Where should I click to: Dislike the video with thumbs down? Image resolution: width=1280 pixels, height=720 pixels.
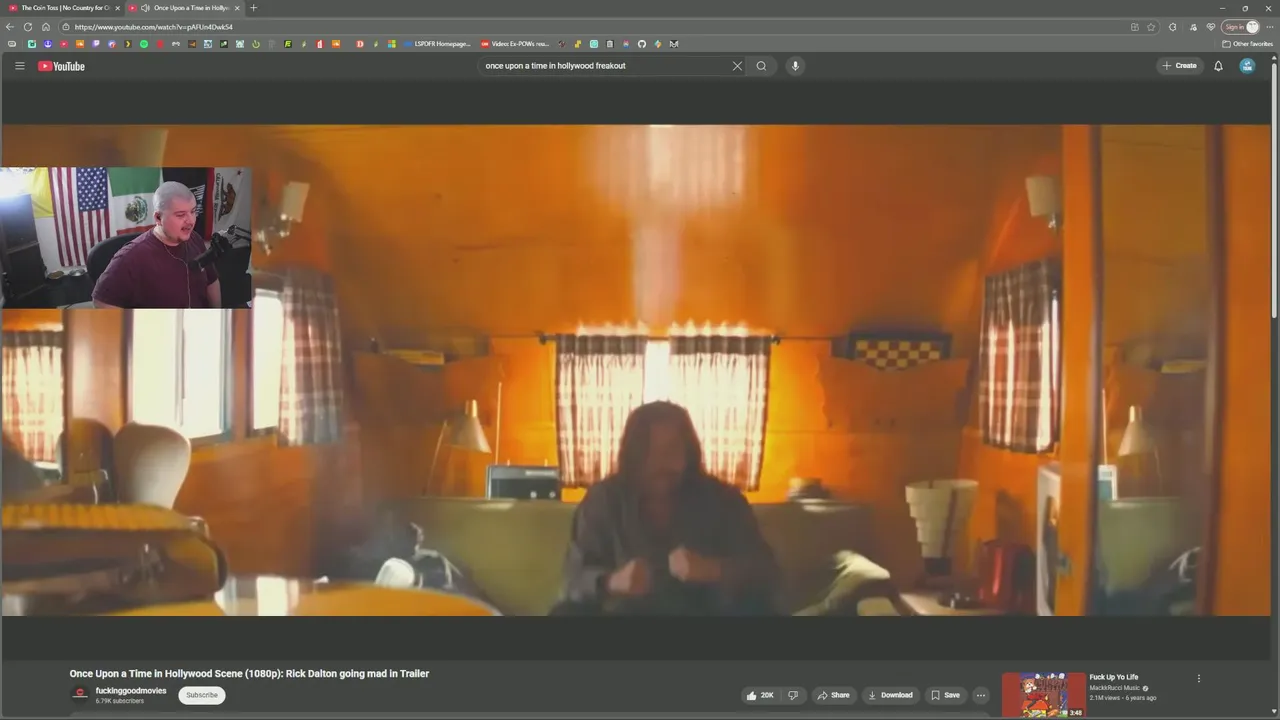click(x=793, y=695)
